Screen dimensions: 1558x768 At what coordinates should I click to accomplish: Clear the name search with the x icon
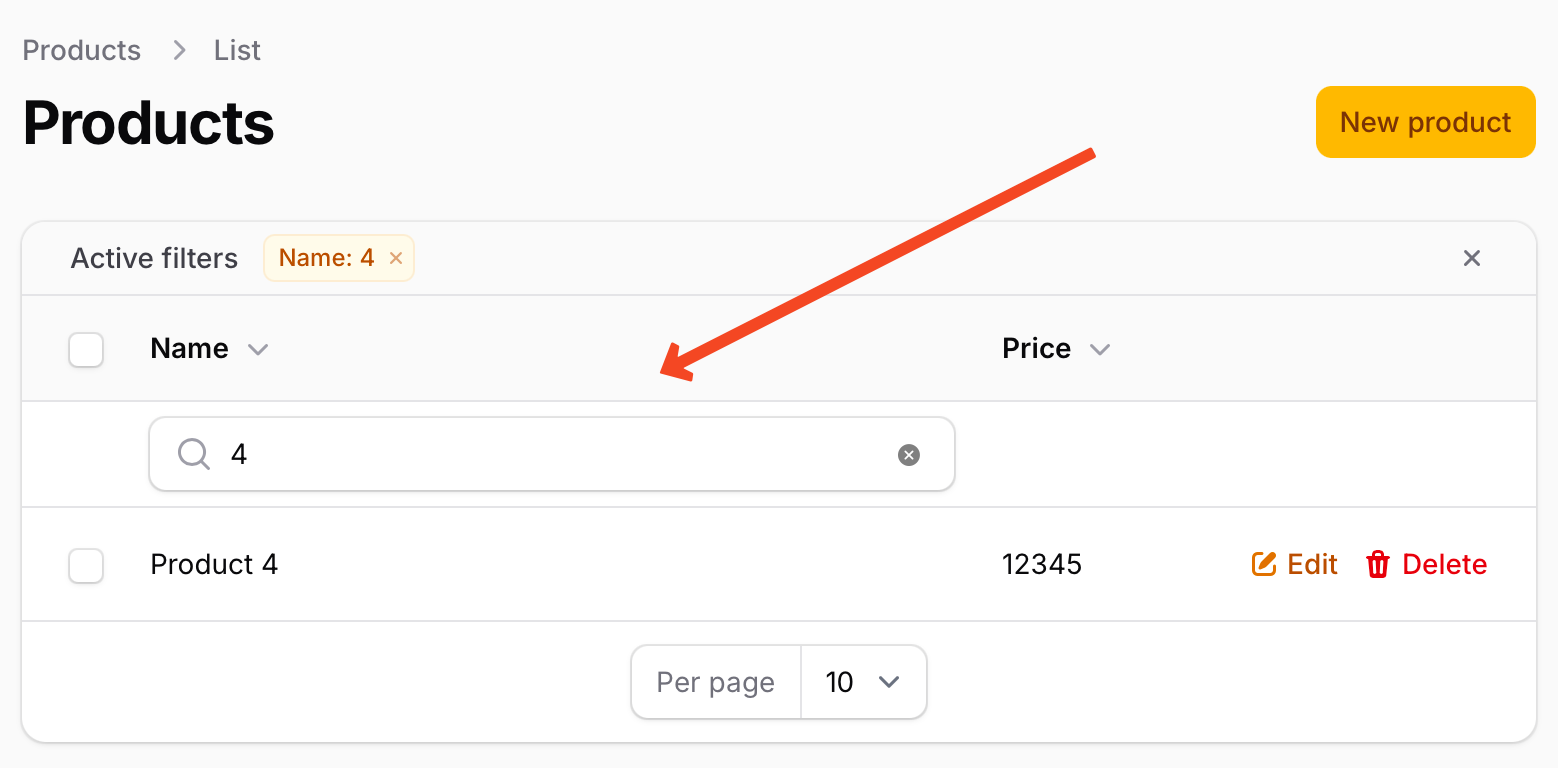[x=908, y=455]
